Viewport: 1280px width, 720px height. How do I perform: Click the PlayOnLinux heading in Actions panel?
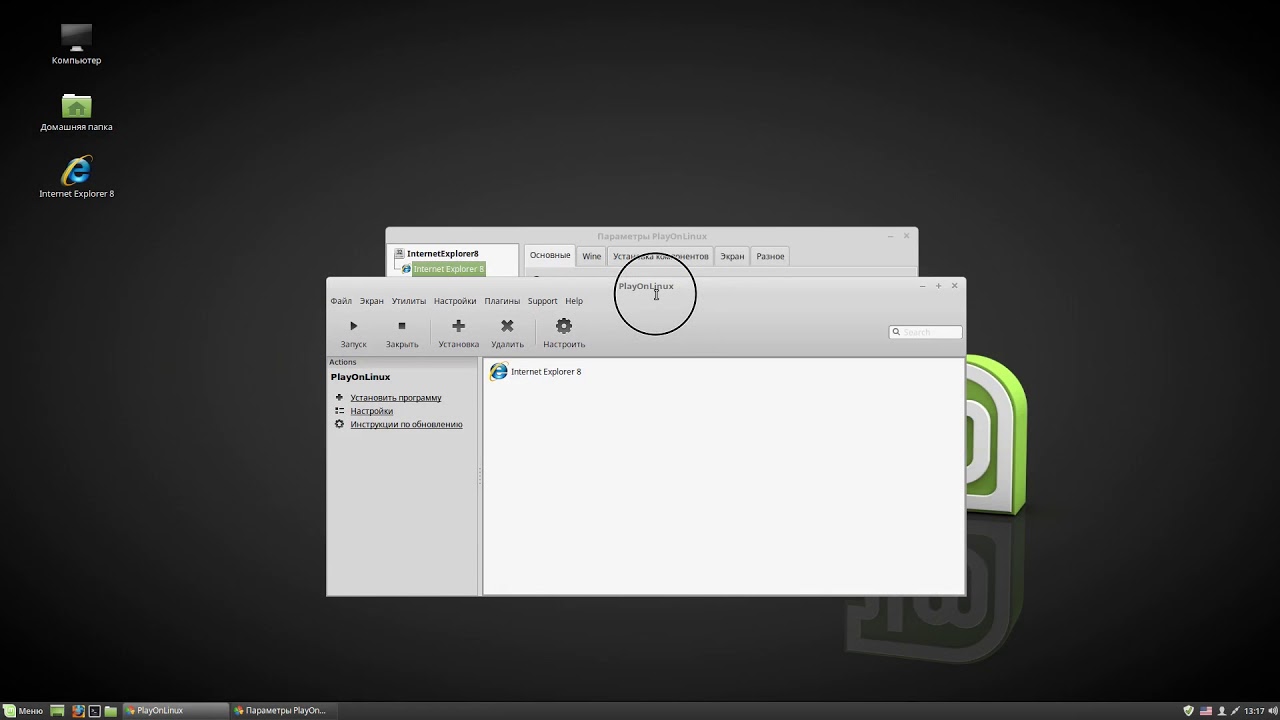pos(361,377)
